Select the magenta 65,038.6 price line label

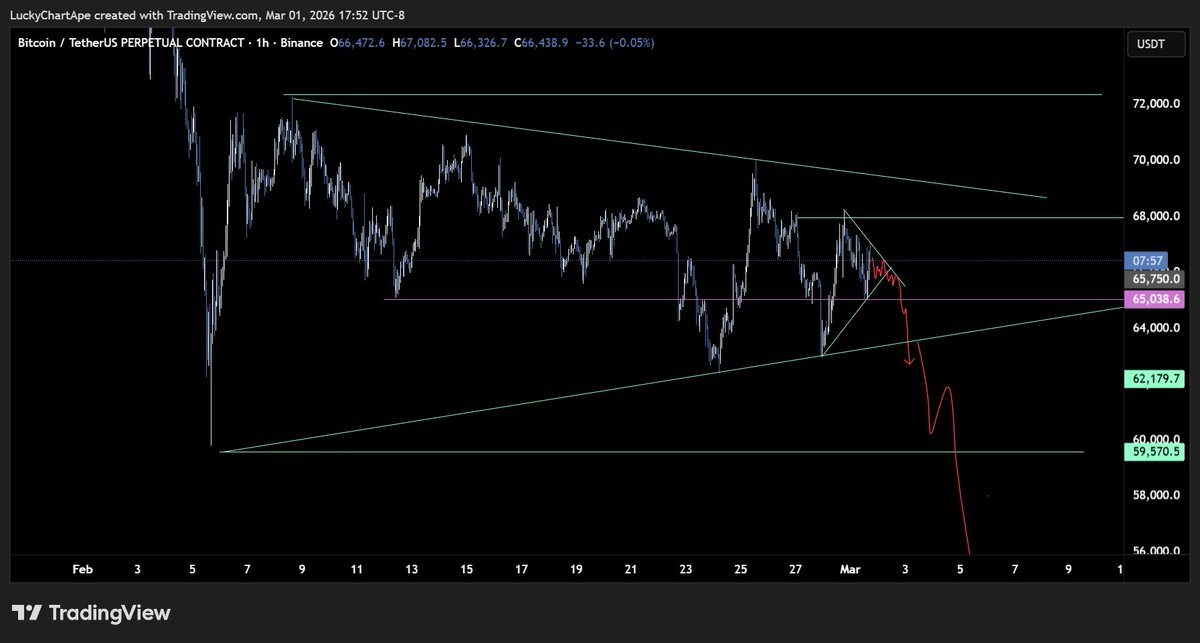click(1155, 298)
